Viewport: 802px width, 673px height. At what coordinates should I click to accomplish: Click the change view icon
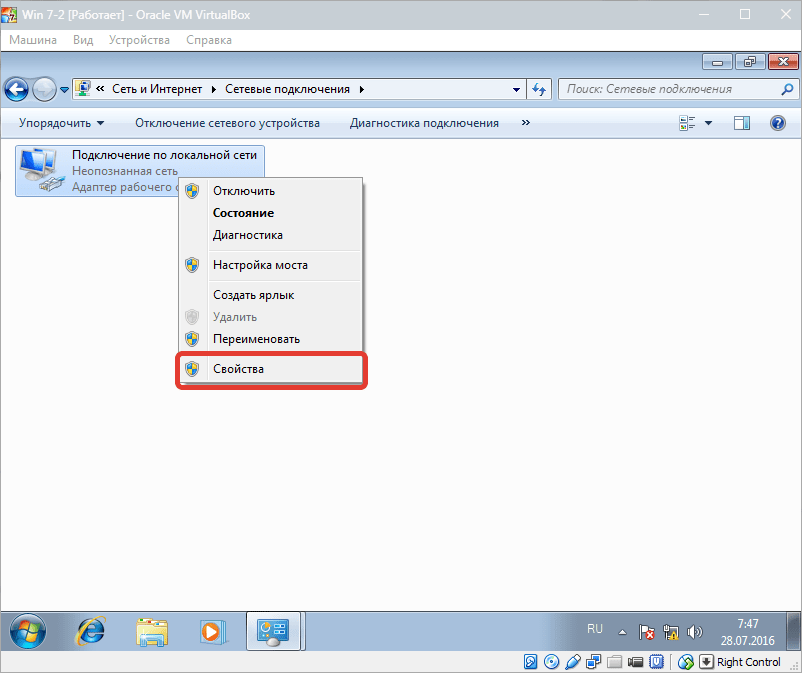click(x=687, y=123)
